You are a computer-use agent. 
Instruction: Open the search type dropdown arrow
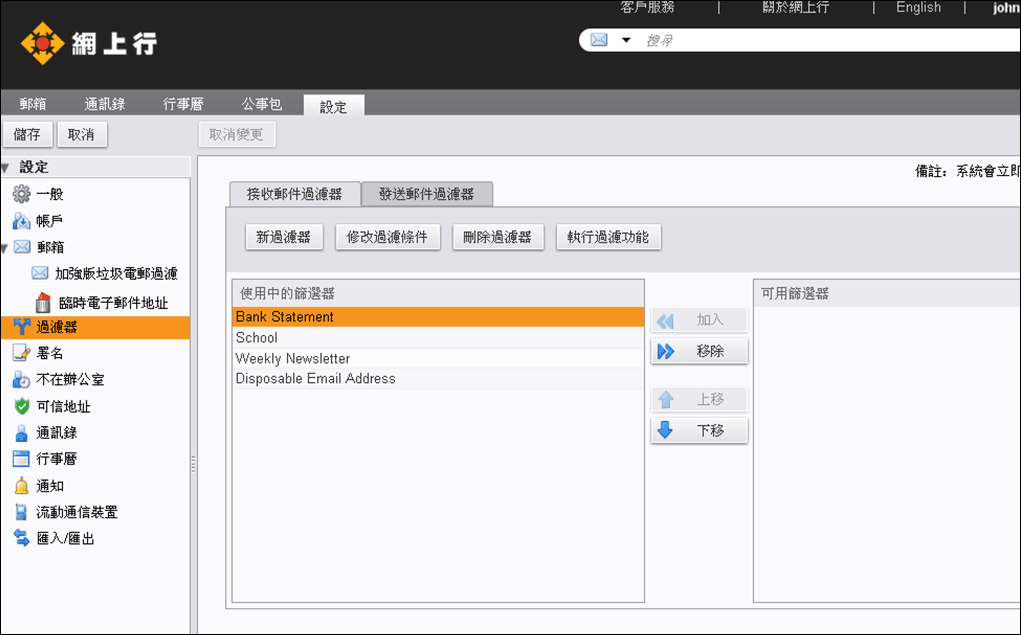coord(626,40)
